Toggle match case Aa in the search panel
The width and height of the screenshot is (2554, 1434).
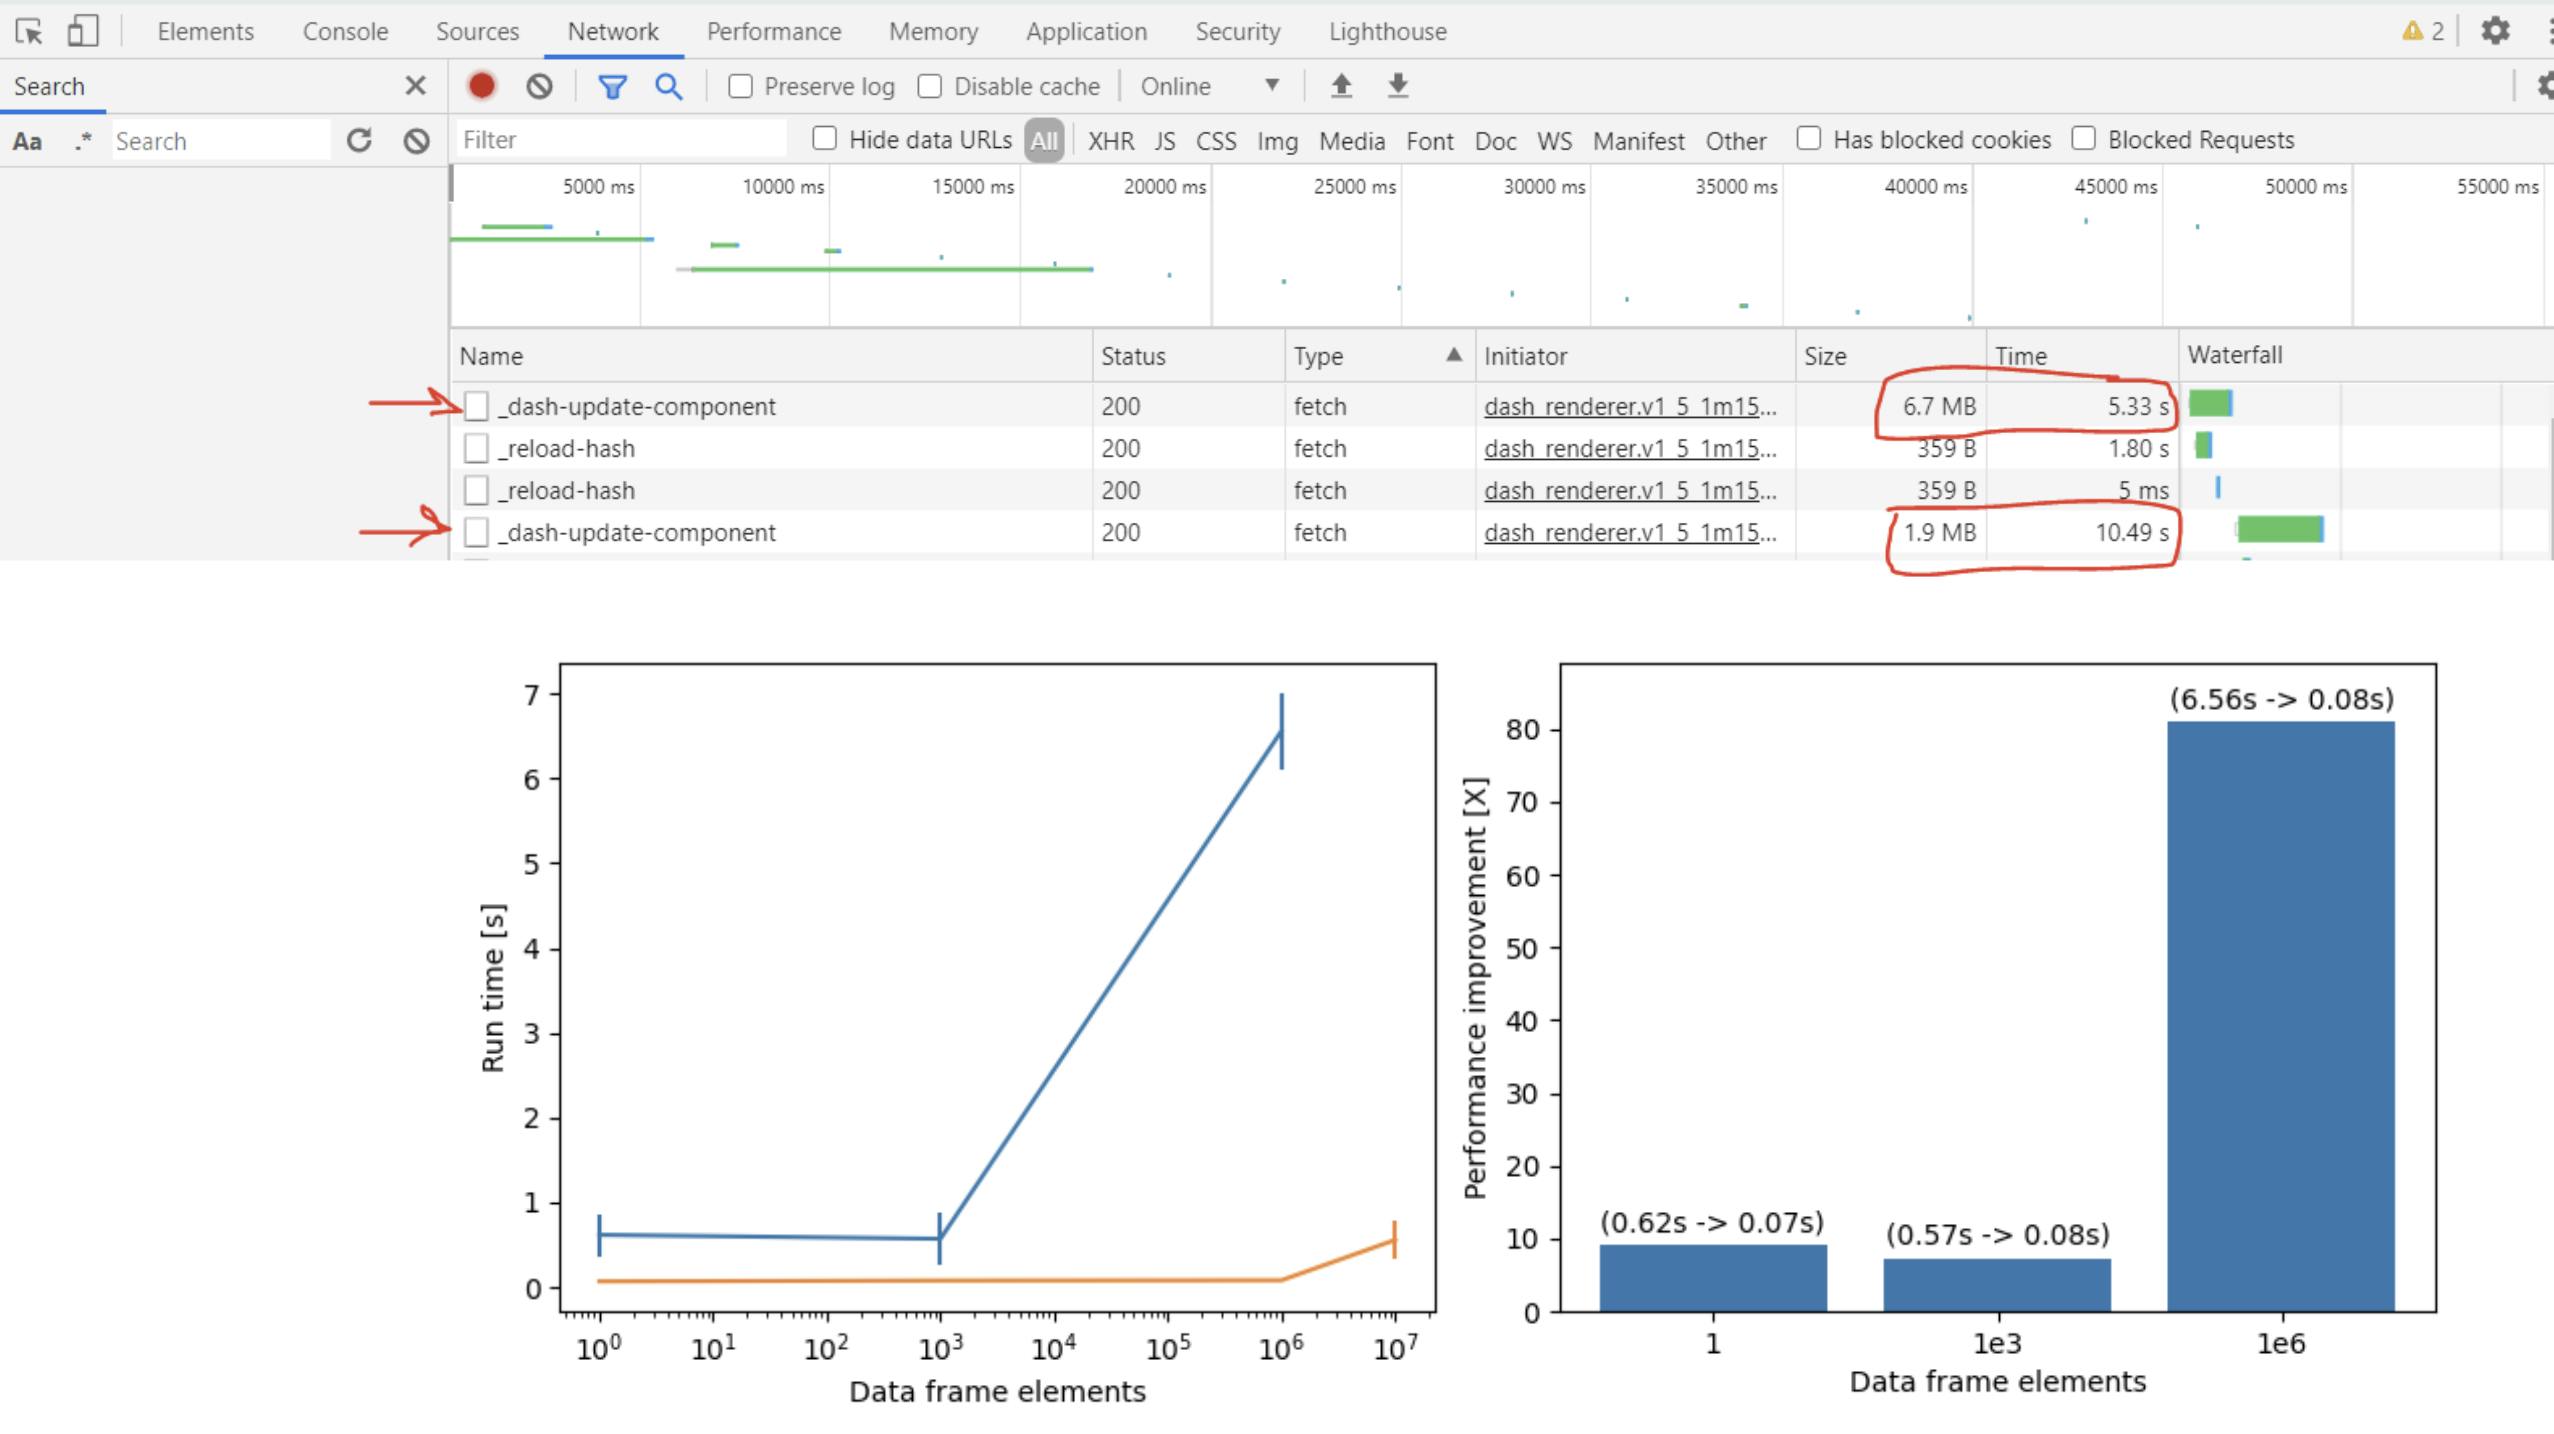tap(27, 141)
